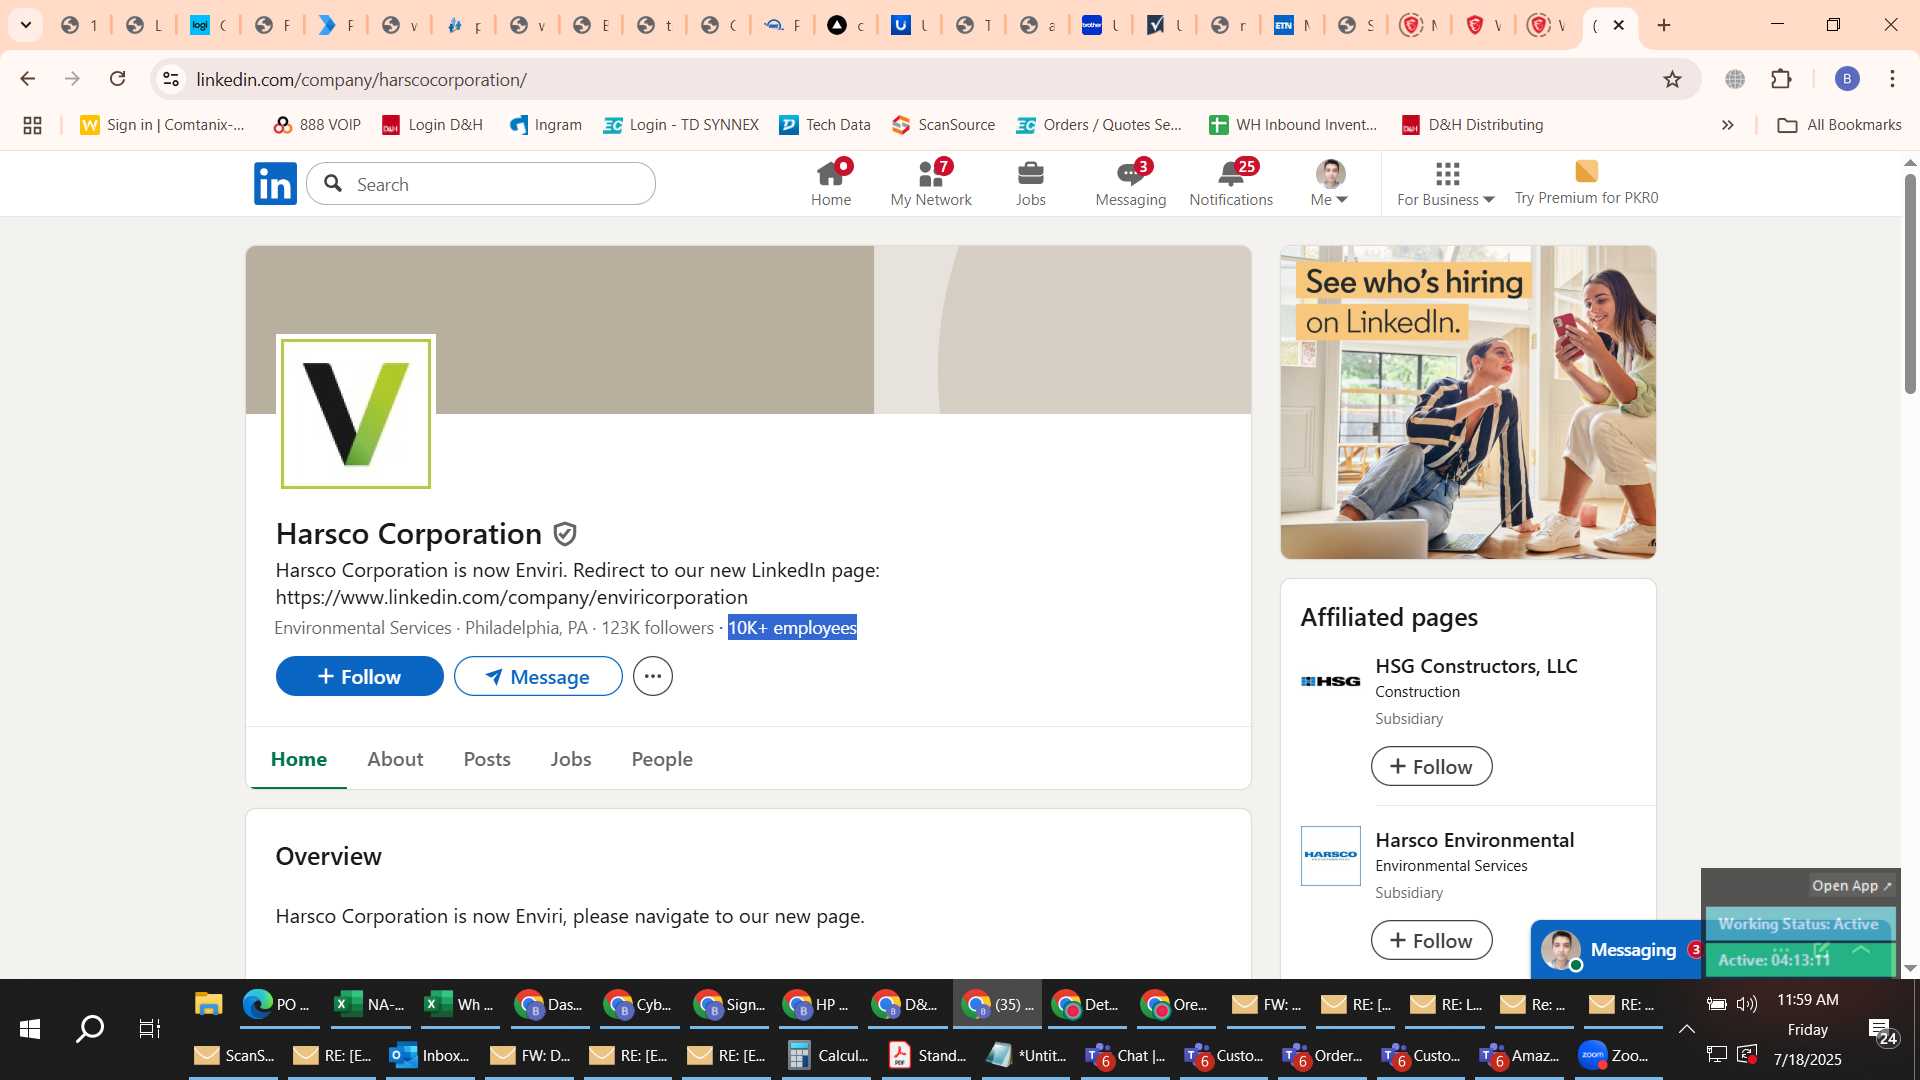Open the See who's hiring ad

coord(1468,402)
